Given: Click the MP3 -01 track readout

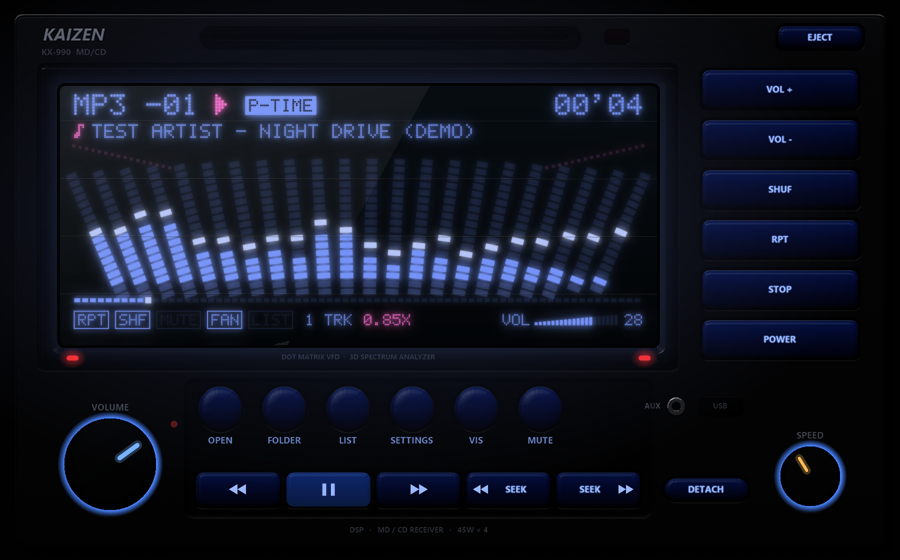Looking at the screenshot, I should 134,105.
